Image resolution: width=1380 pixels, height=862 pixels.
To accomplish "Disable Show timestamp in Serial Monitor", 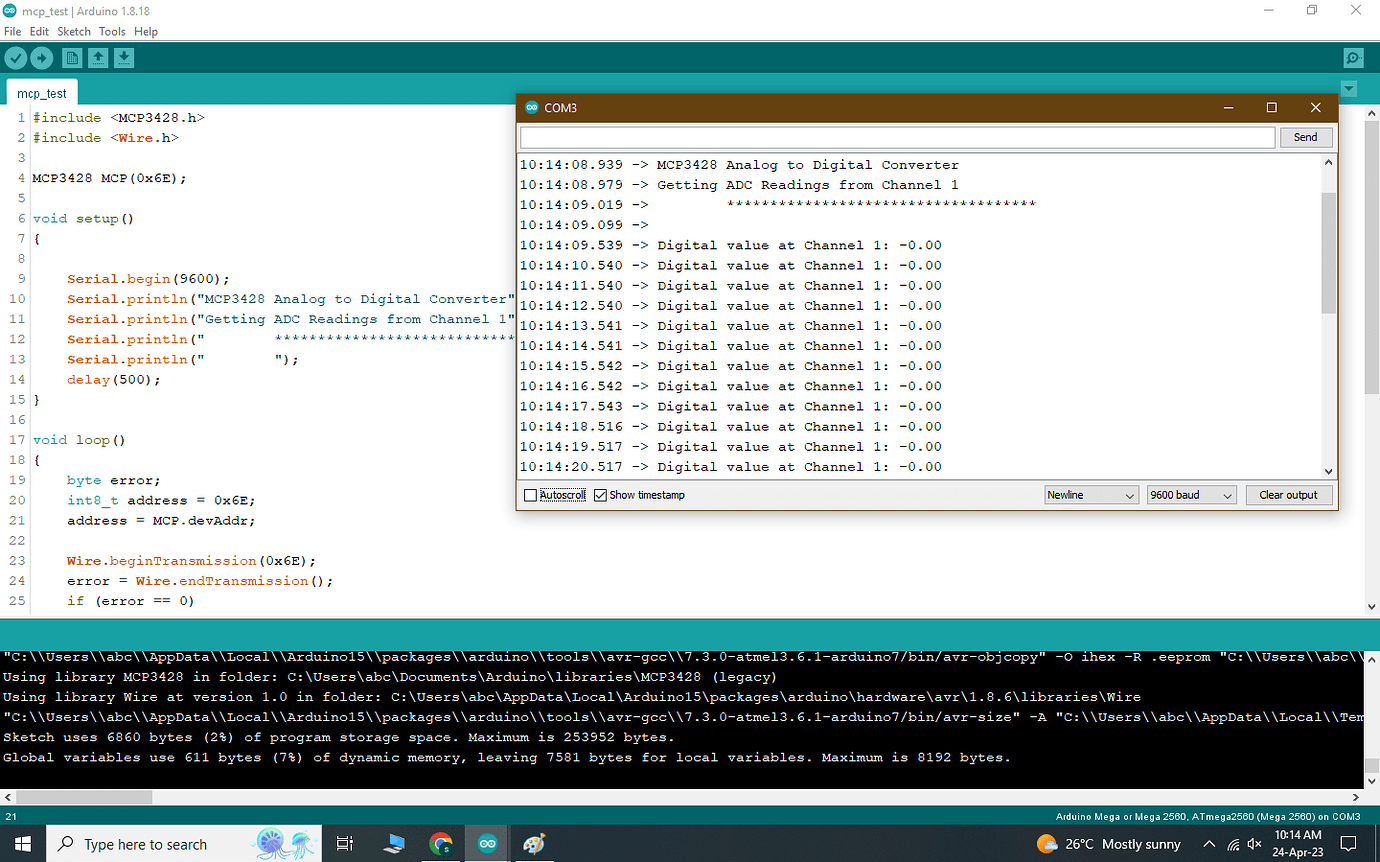I will 601,494.
